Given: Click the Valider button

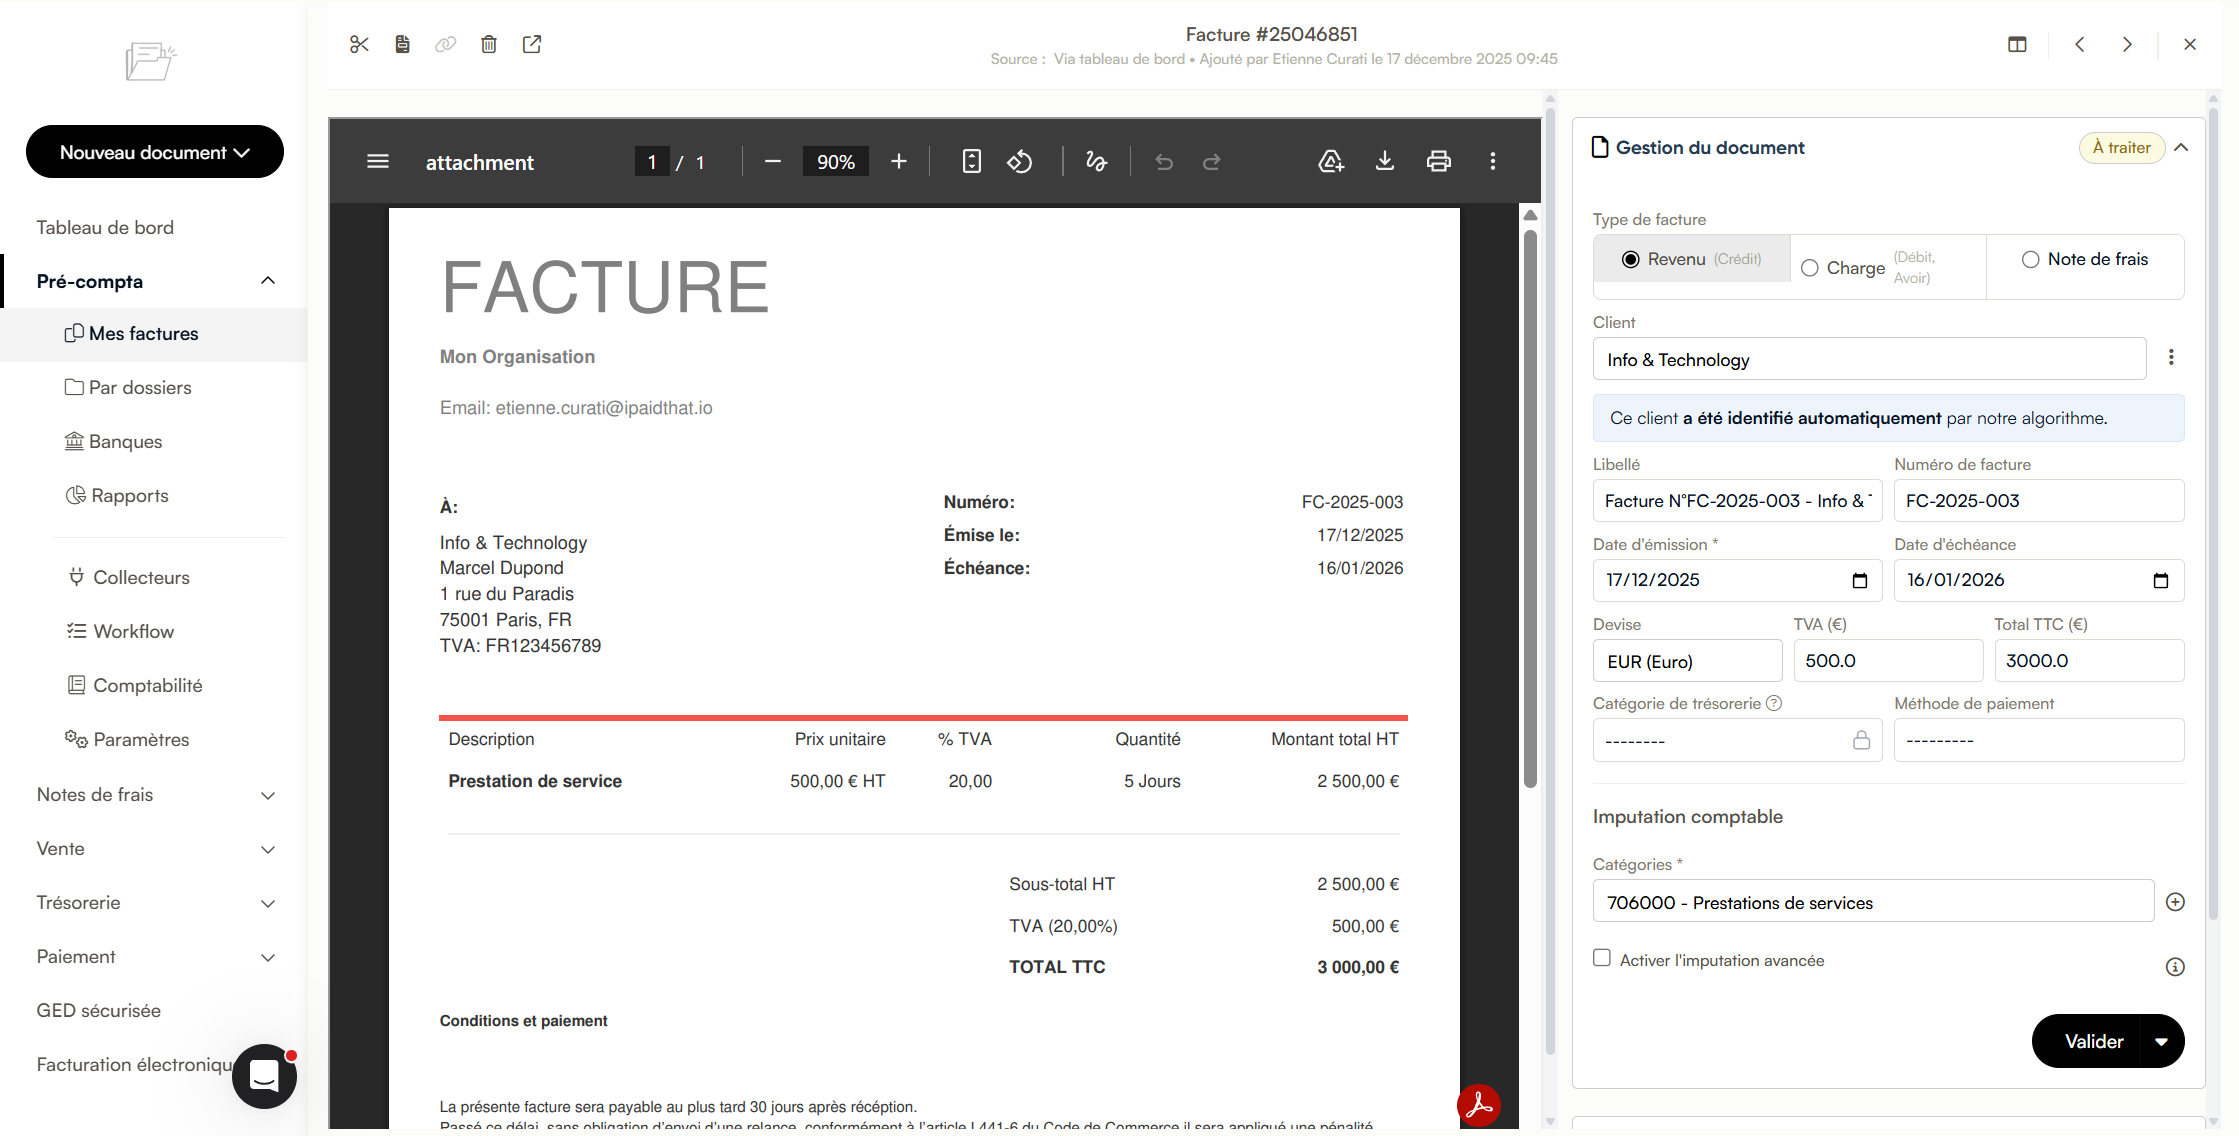Looking at the screenshot, I should [x=2093, y=1042].
